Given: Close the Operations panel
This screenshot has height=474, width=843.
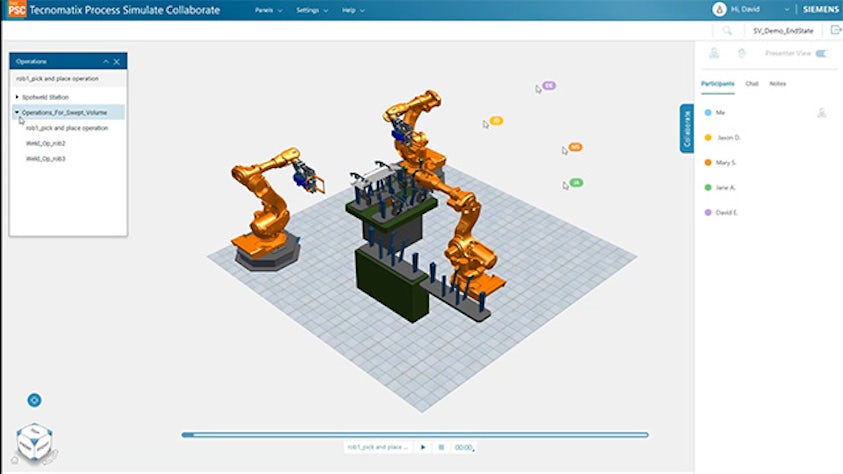Looking at the screenshot, I should point(117,62).
